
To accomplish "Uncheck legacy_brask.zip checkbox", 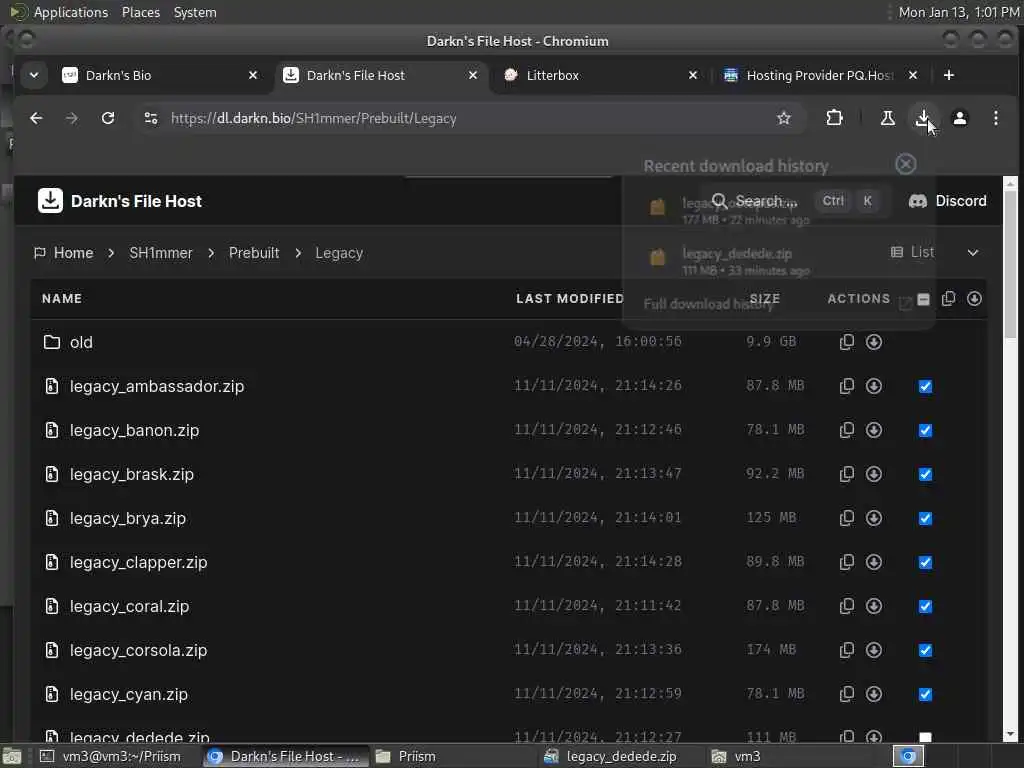I will [x=925, y=474].
